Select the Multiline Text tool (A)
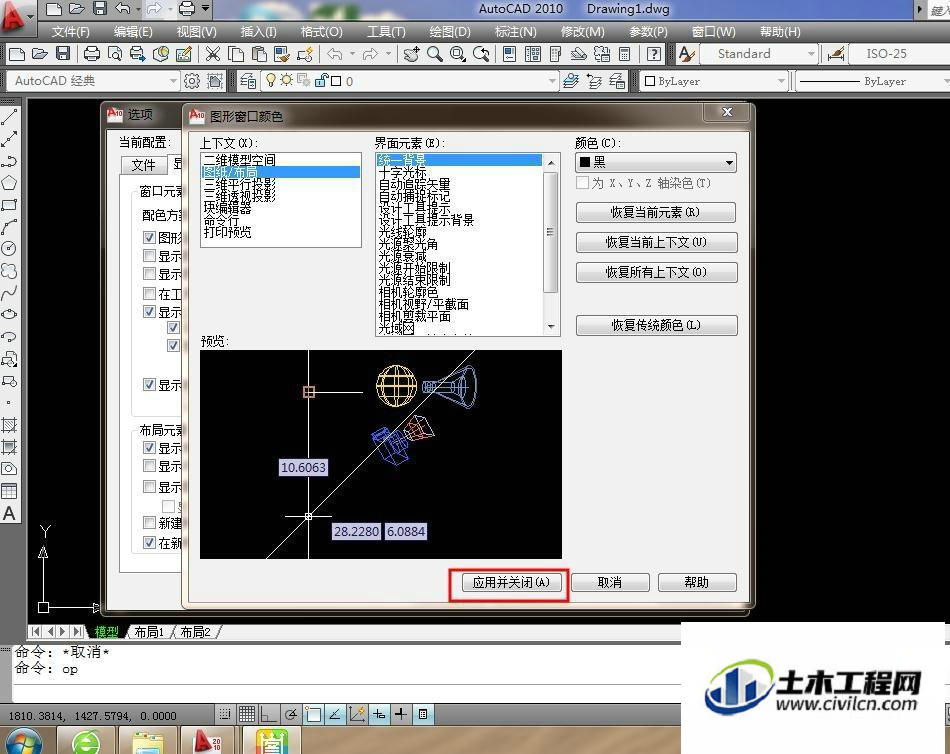The height and width of the screenshot is (754, 950). 8,513
